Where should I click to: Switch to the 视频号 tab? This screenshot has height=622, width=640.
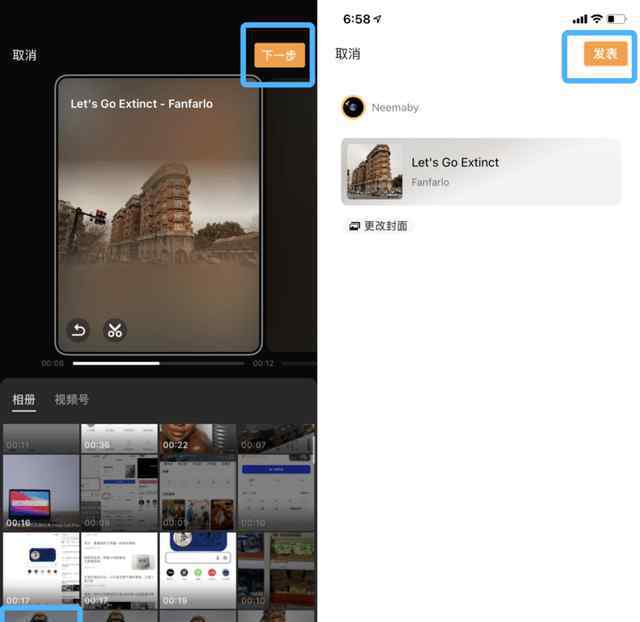tap(71, 399)
